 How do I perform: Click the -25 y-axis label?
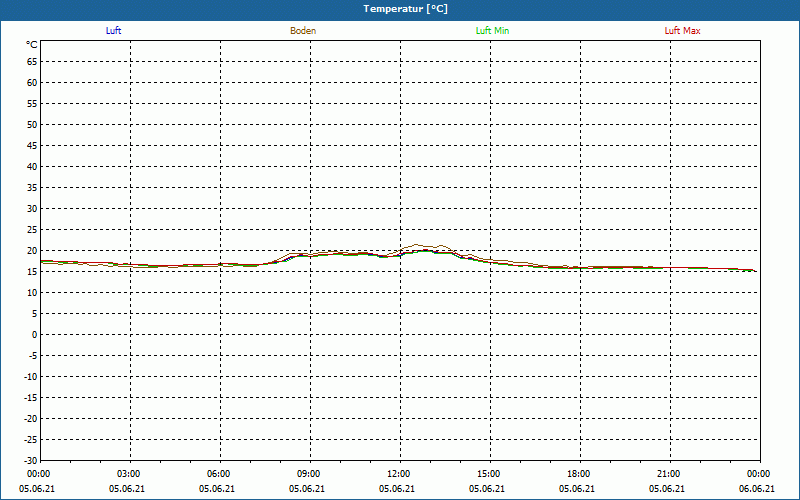point(31,440)
